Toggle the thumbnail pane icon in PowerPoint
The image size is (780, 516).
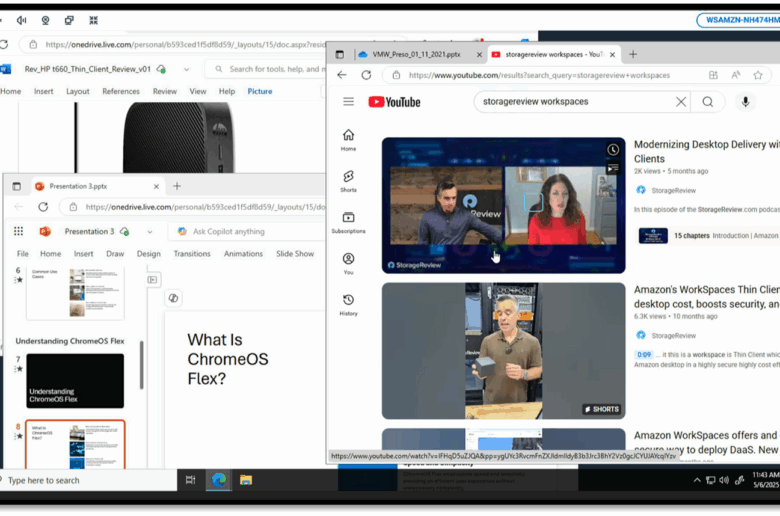152,280
